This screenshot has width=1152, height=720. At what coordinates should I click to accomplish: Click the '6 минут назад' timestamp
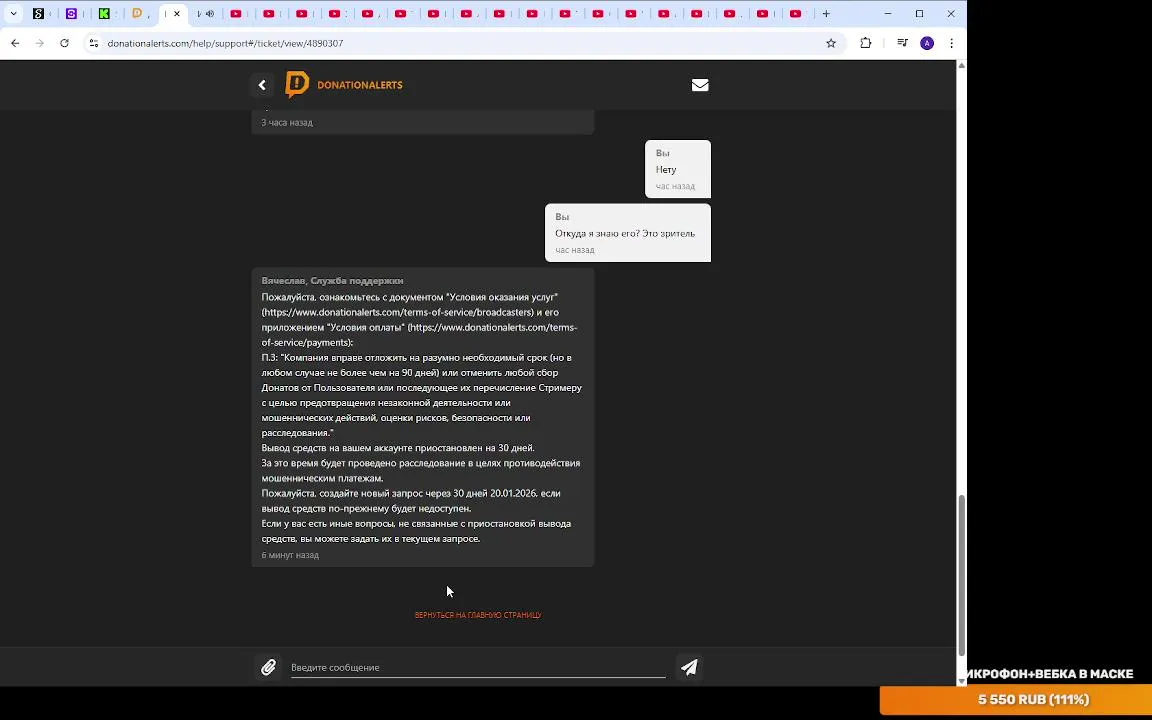[x=290, y=555]
